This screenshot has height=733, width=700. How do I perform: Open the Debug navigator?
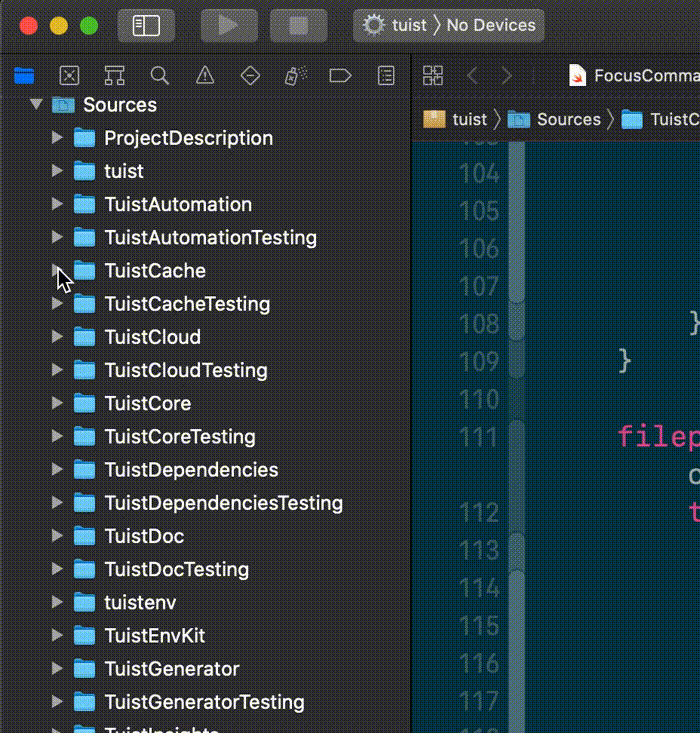click(x=295, y=75)
